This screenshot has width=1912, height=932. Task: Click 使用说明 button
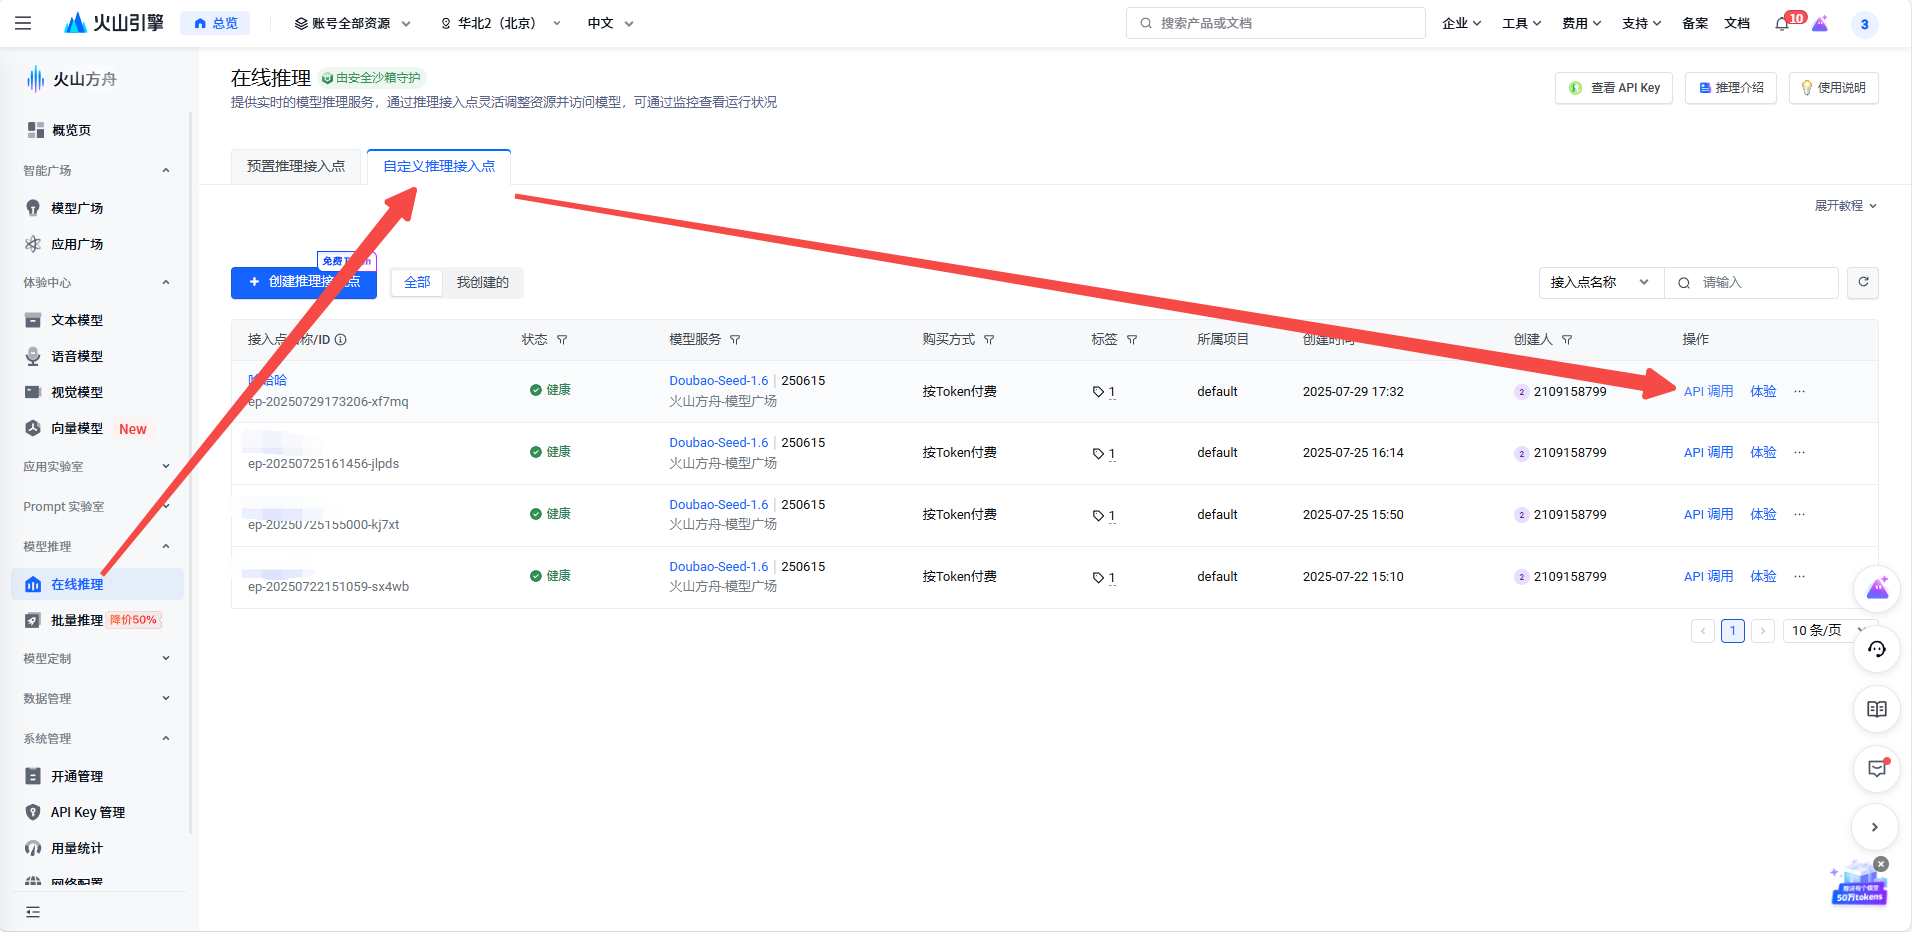(x=1833, y=88)
